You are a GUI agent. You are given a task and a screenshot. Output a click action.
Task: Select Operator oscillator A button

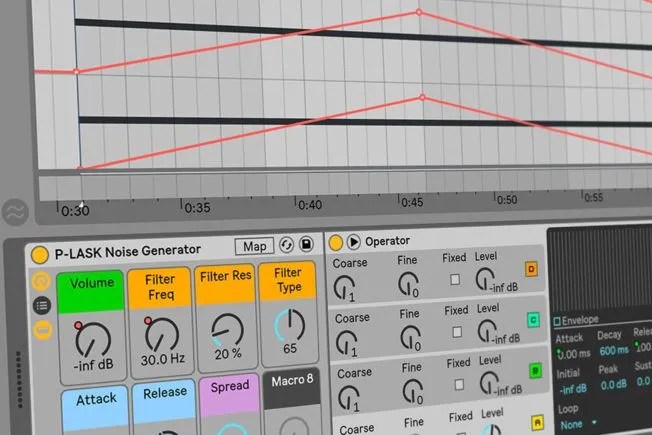538,423
